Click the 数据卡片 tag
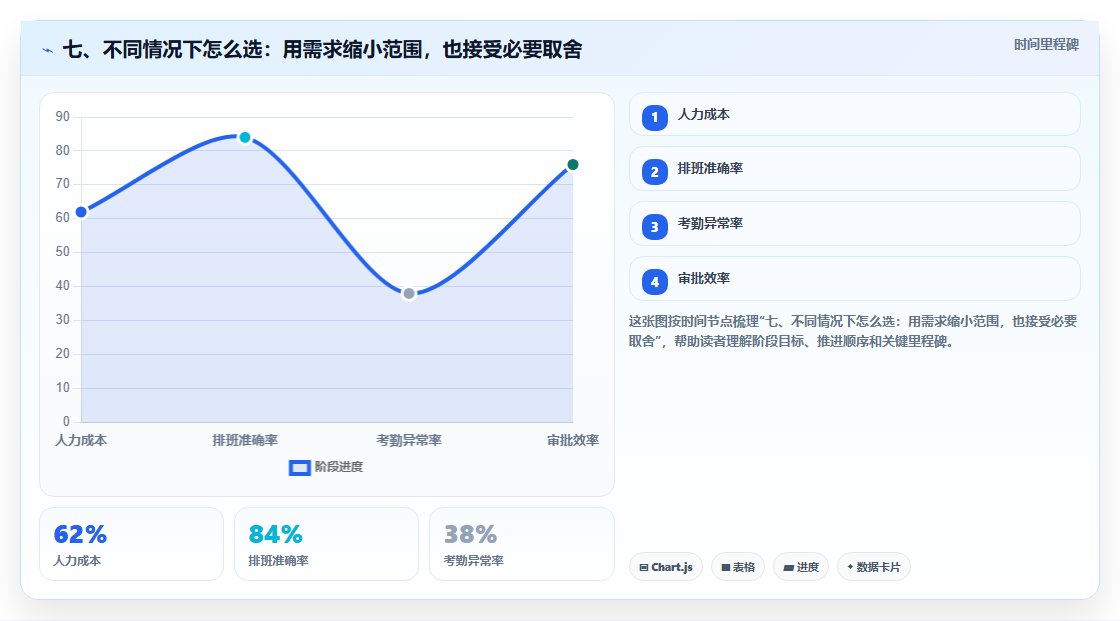Screen dimensions: 1120x621 pos(874,567)
